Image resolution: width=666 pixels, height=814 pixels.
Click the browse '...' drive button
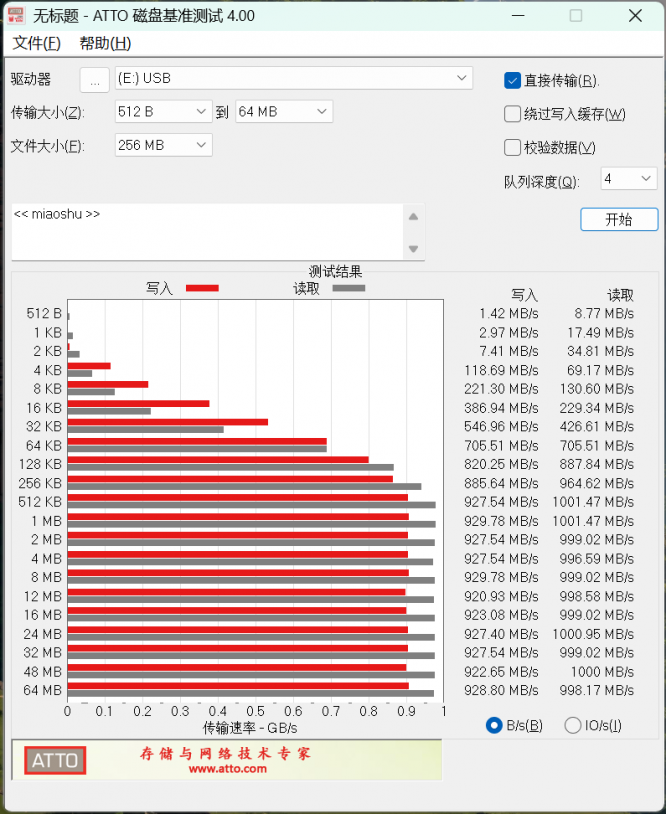tap(94, 79)
